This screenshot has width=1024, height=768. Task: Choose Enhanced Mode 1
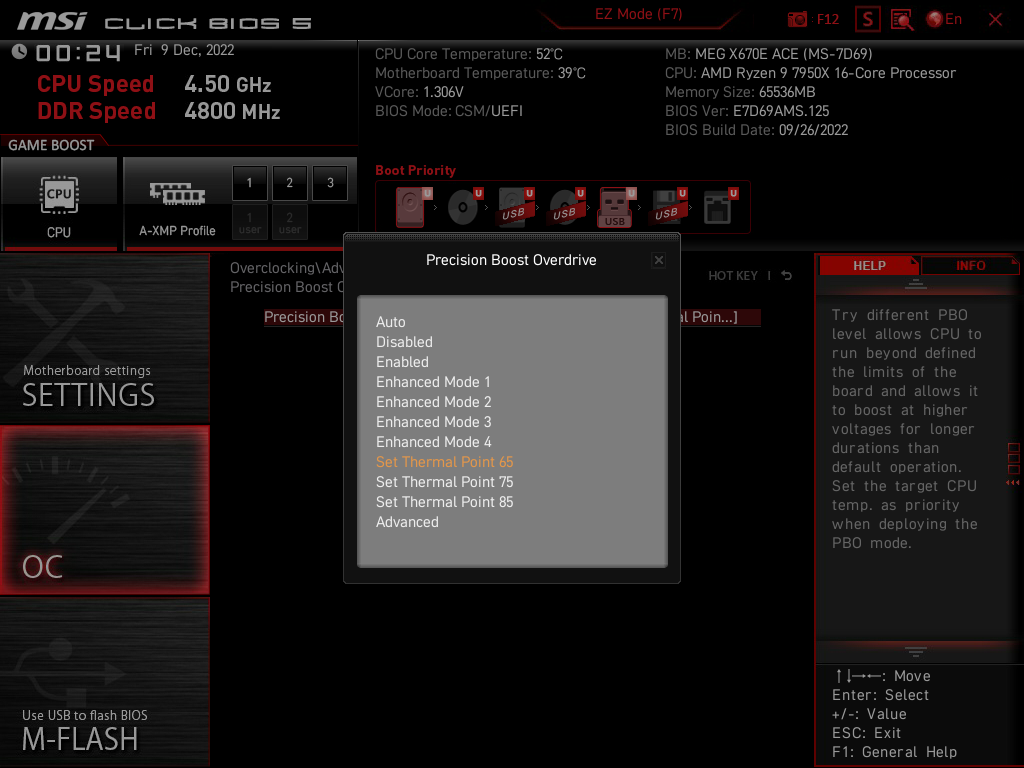pos(433,382)
